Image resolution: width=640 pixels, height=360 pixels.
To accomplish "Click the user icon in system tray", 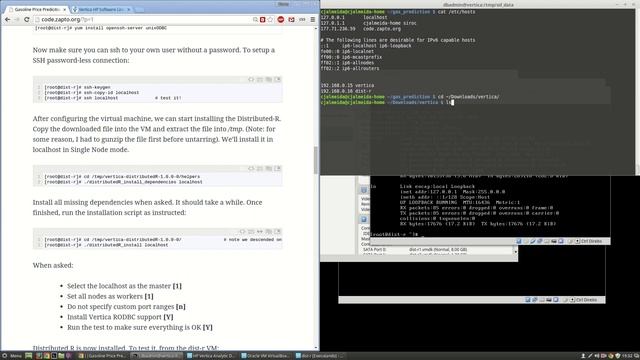I will click(x=583, y=356).
